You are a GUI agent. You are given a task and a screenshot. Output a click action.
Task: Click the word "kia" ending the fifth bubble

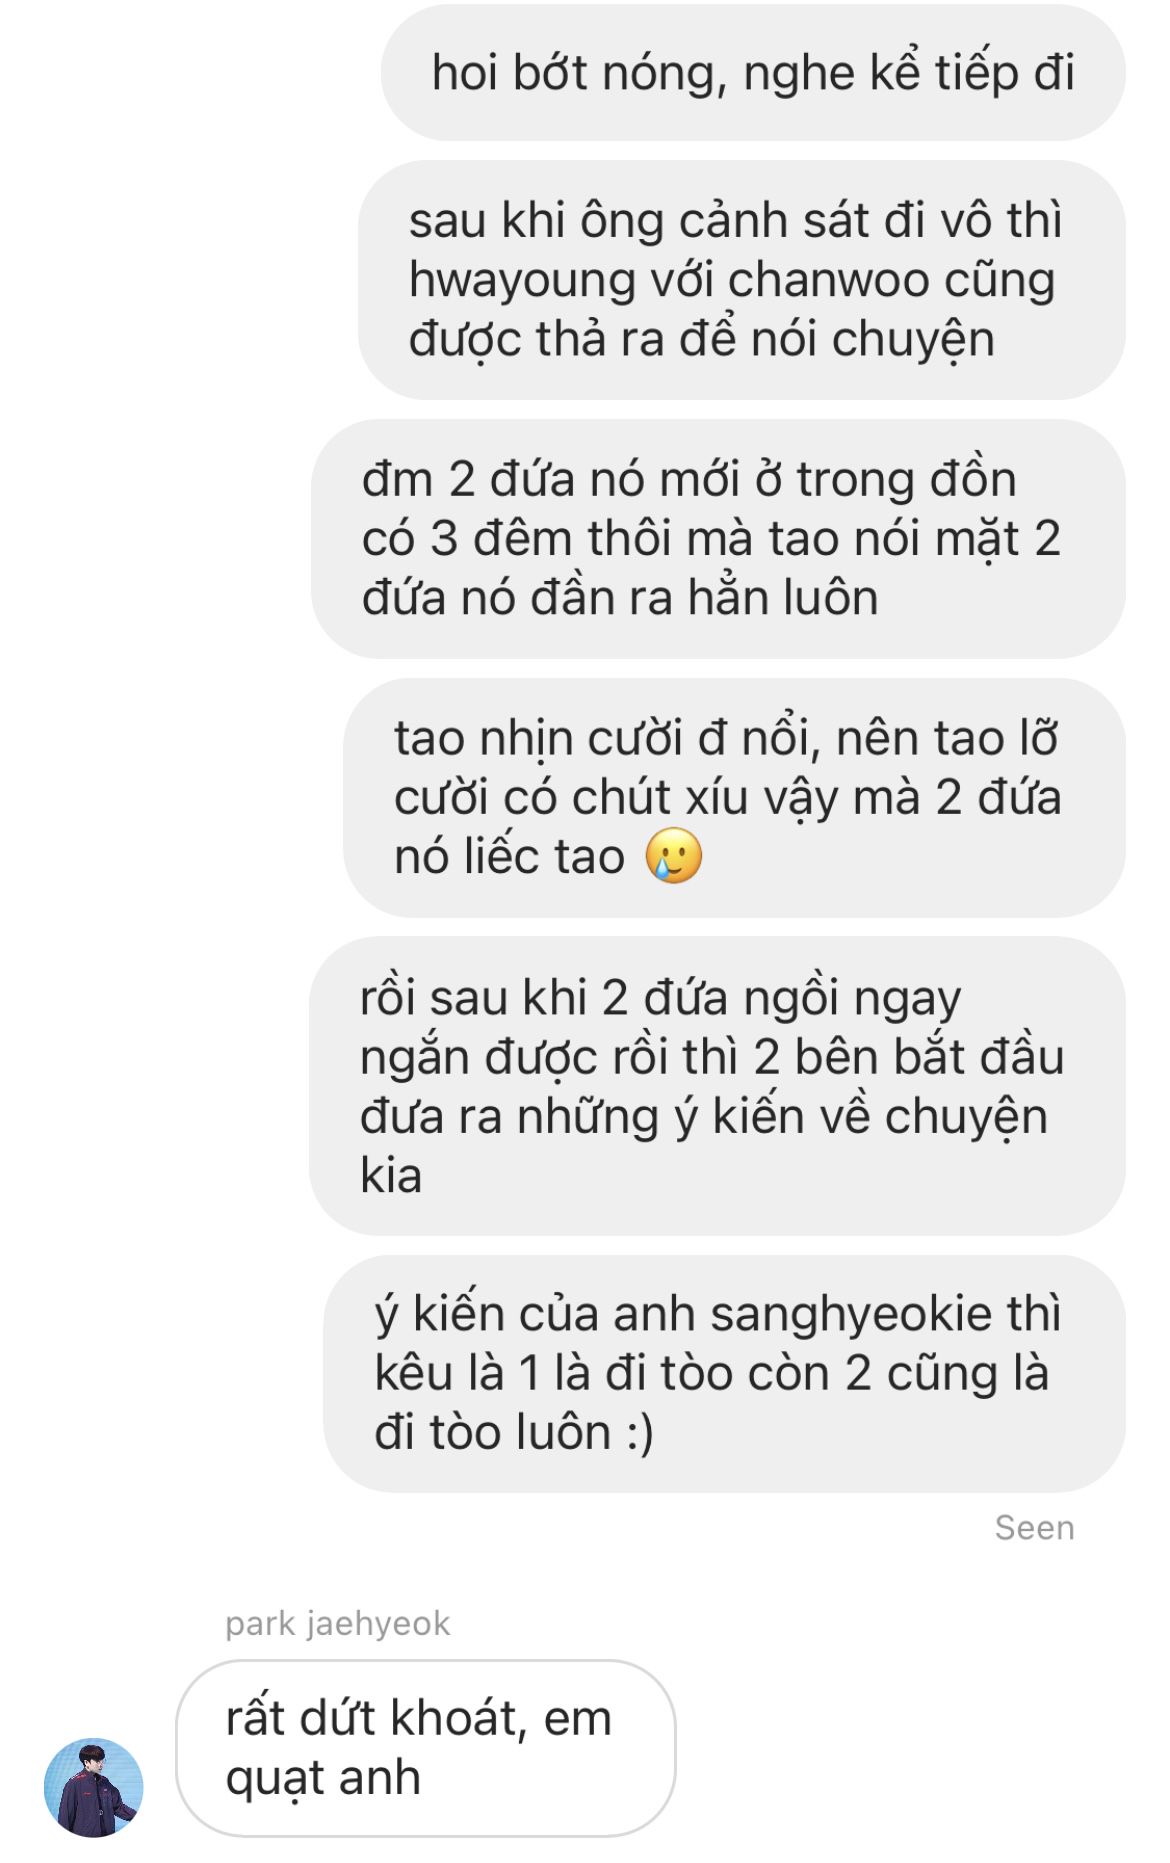390,1176
